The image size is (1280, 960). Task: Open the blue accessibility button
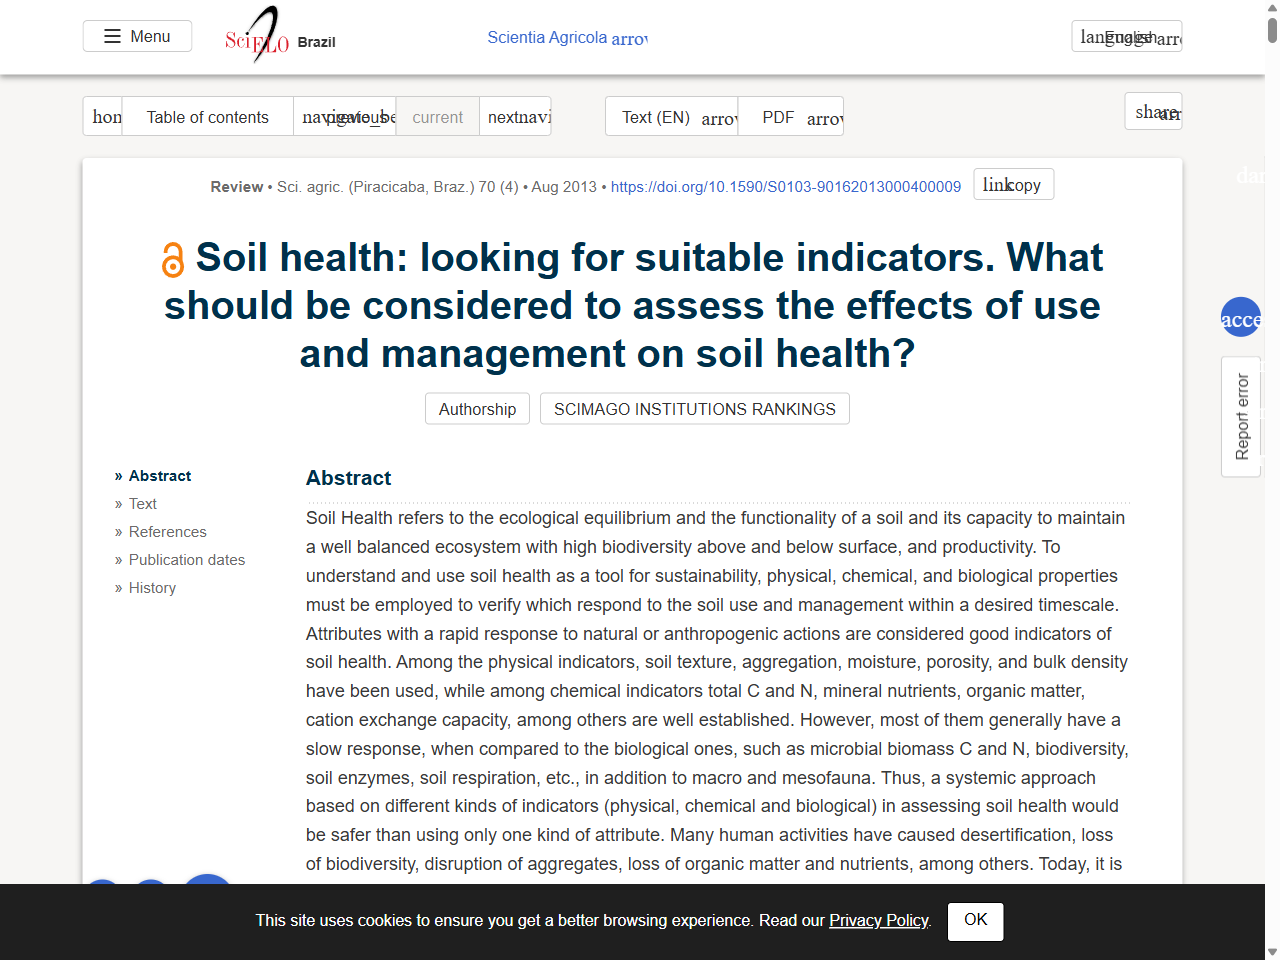coord(1241,317)
